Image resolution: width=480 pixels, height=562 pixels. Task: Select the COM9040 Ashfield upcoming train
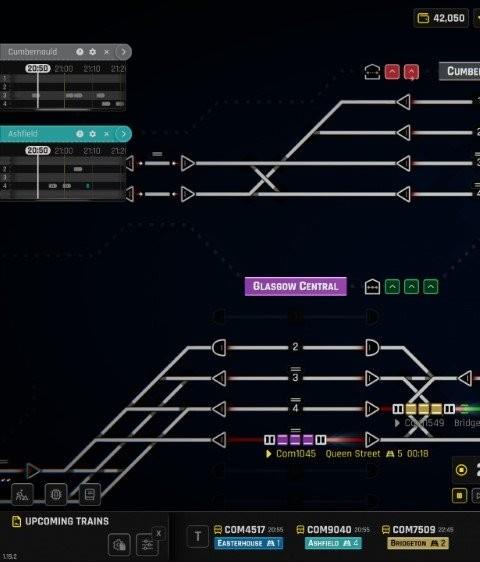[x=333, y=537]
